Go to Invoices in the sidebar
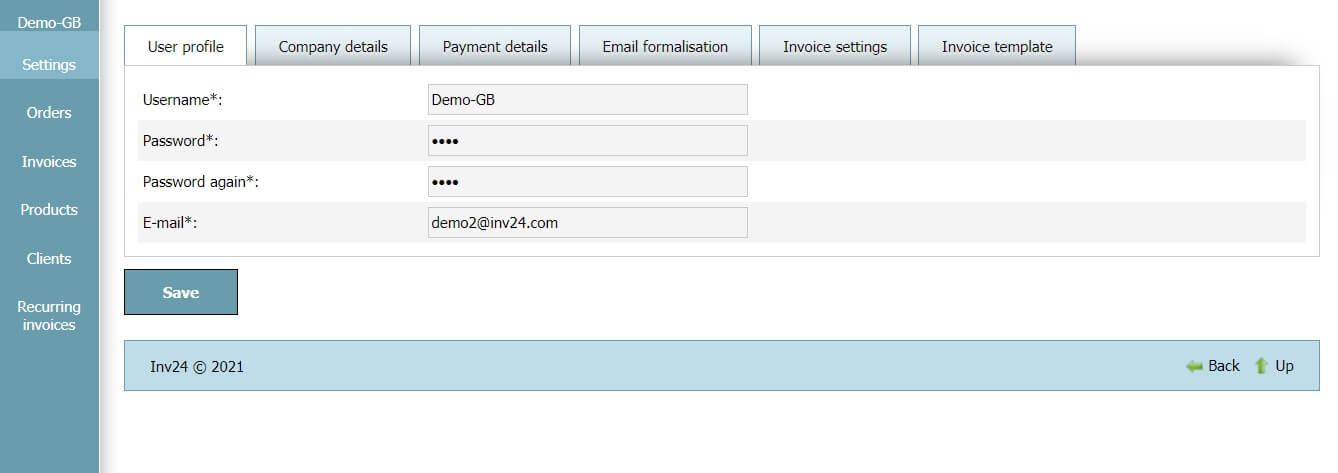 49,161
